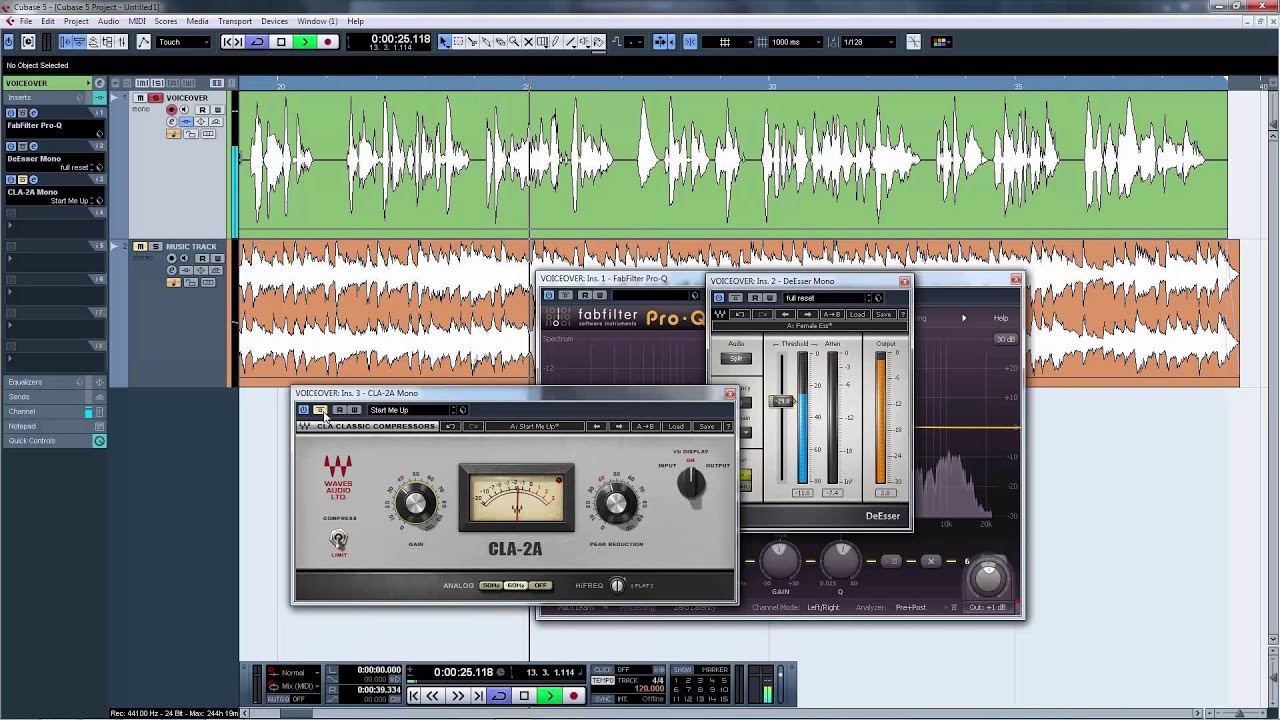
Task: Click Pro-Q Channel Mode Left/Right
Action: coord(823,607)
